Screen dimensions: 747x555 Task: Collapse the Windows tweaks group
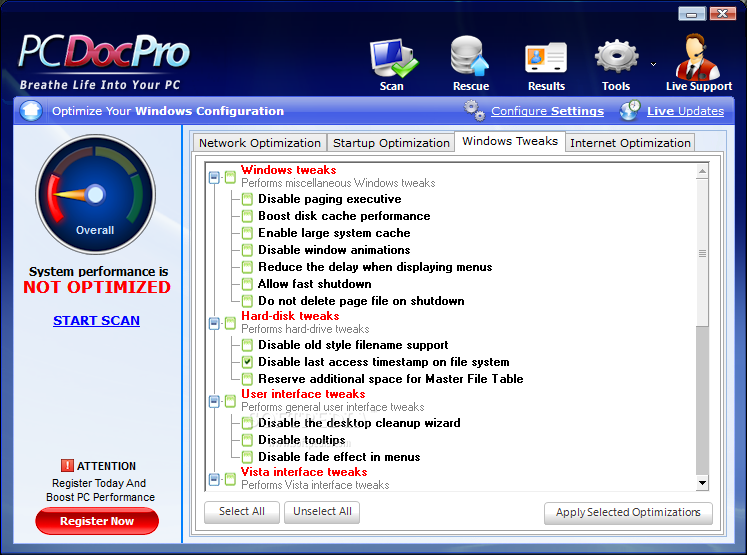click(x=214, y=178)
